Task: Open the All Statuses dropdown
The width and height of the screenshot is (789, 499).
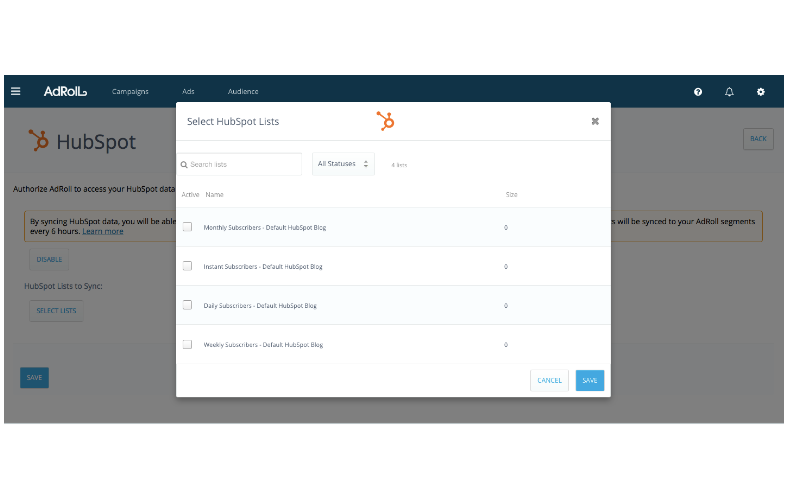Action: [x=343, y=164]
